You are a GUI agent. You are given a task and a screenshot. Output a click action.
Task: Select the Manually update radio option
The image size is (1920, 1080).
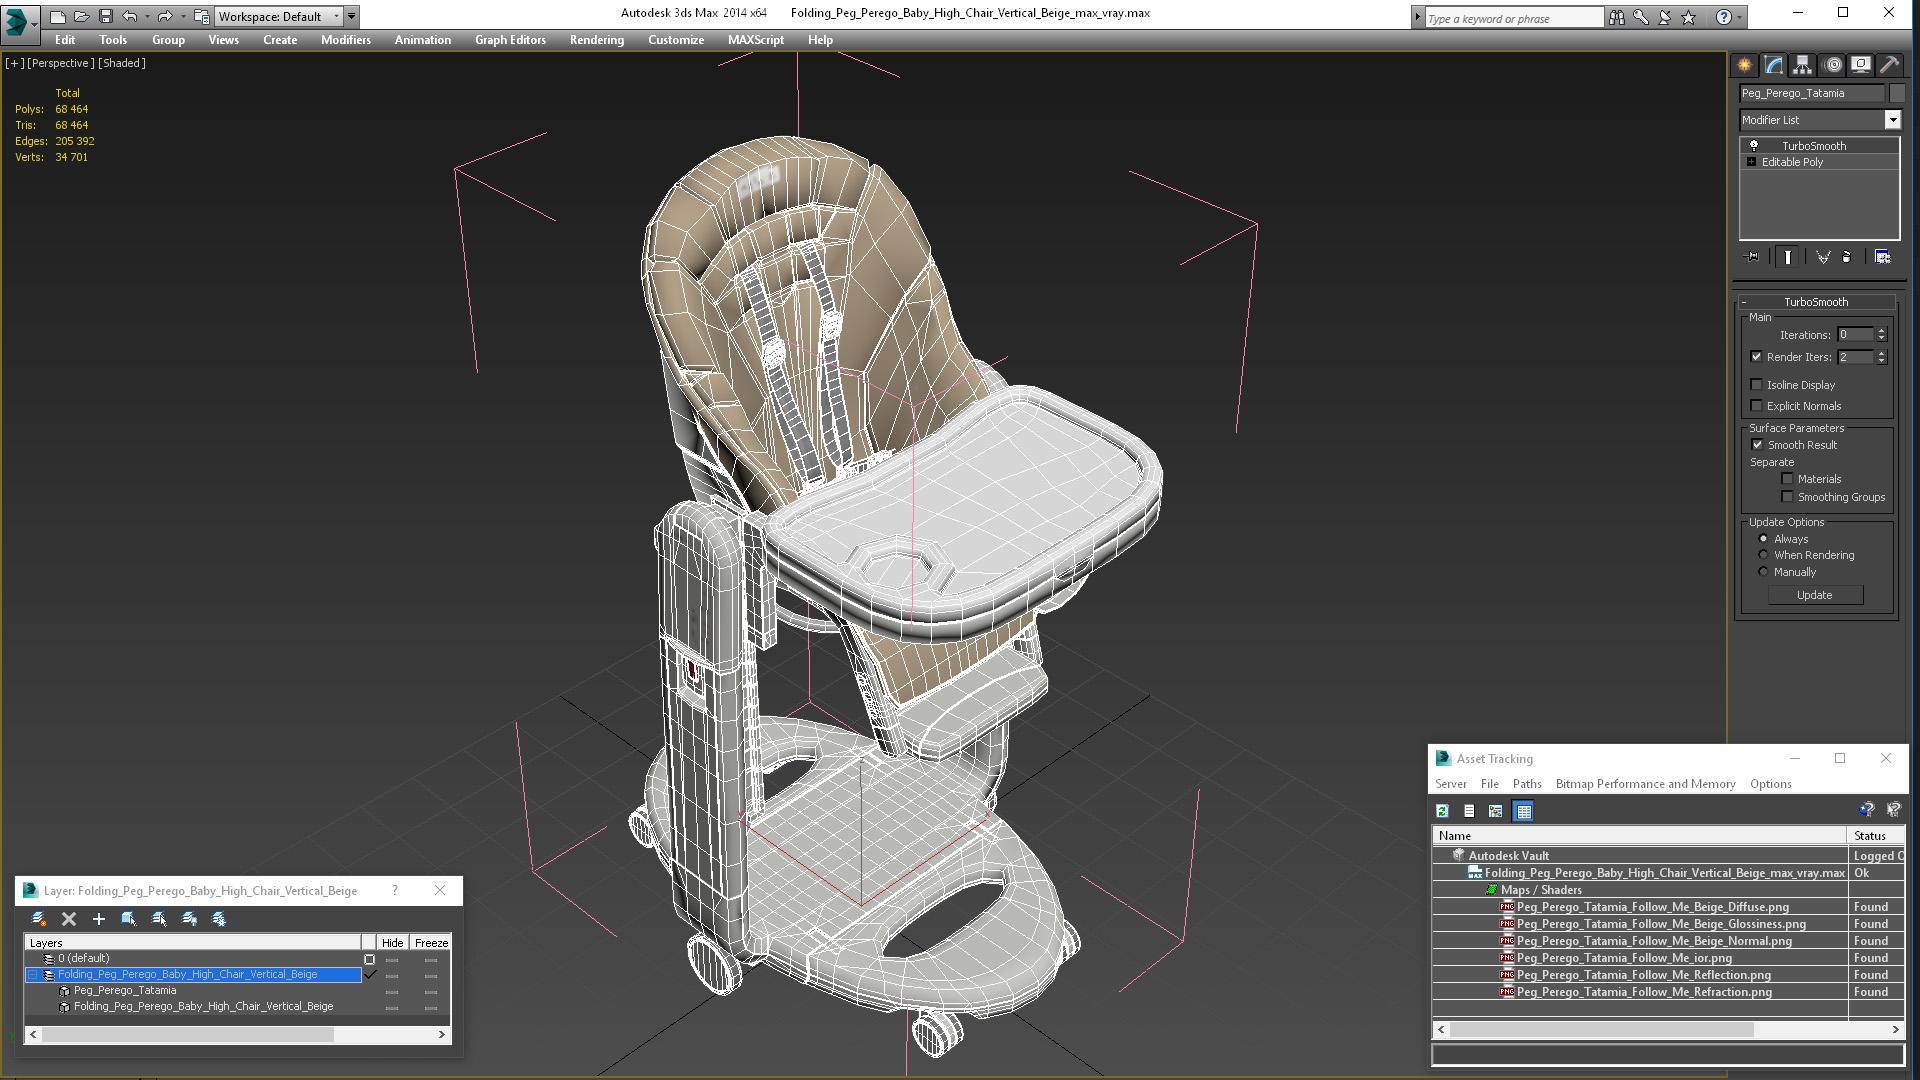pyautogui.click(x=1763, y=572)
